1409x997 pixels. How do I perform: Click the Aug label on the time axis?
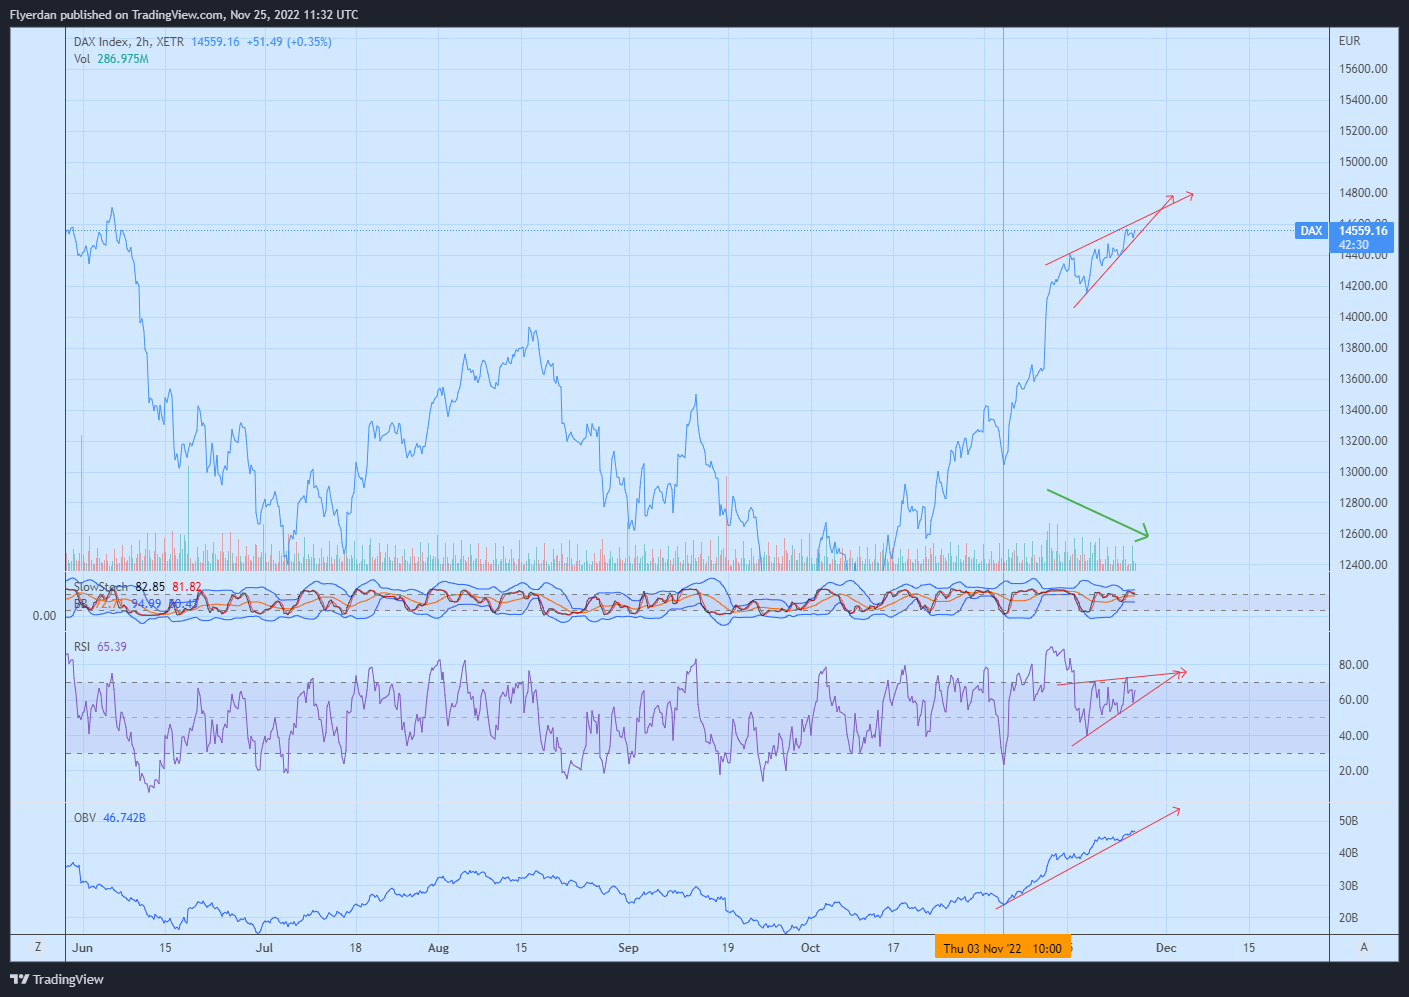click(x=438, y=948)
